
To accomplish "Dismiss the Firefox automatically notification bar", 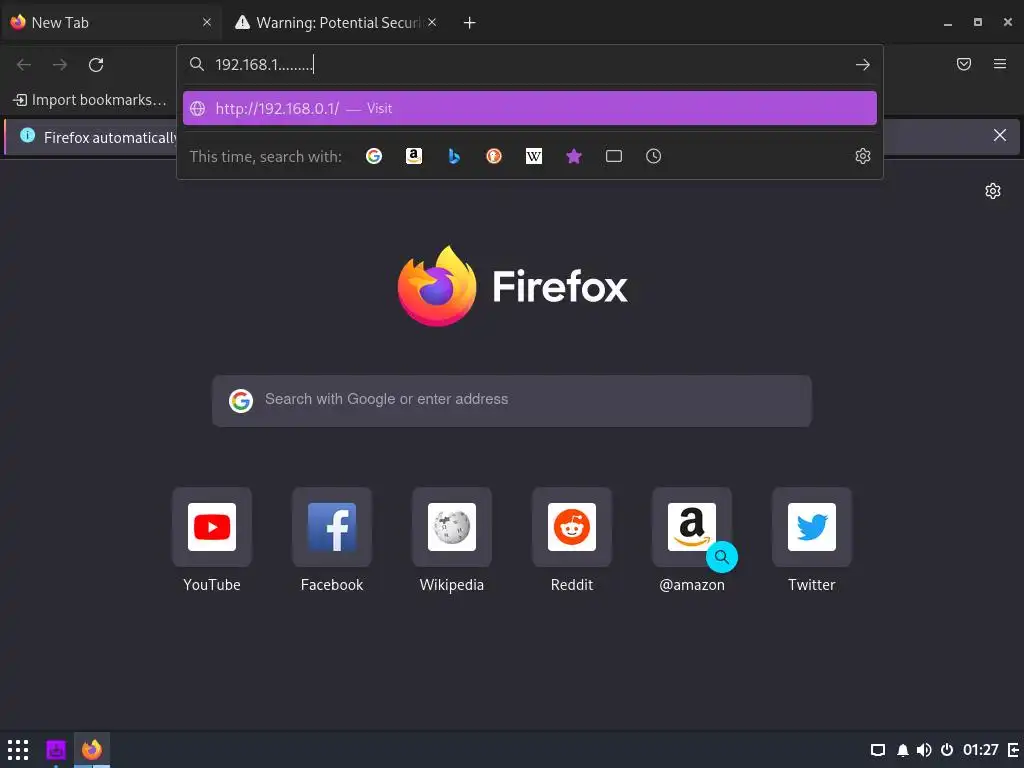I will tap(1000, 135).
